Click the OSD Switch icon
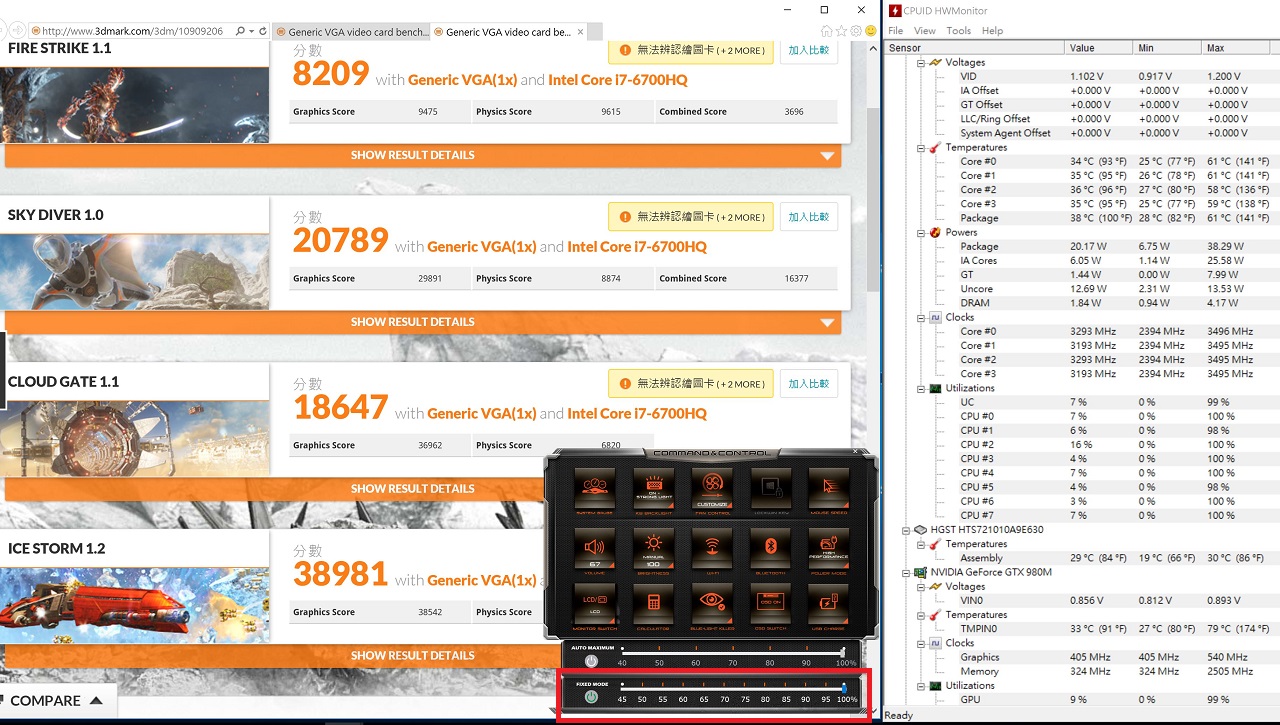Screen dimensions: 1280x725 coord(771,604)
